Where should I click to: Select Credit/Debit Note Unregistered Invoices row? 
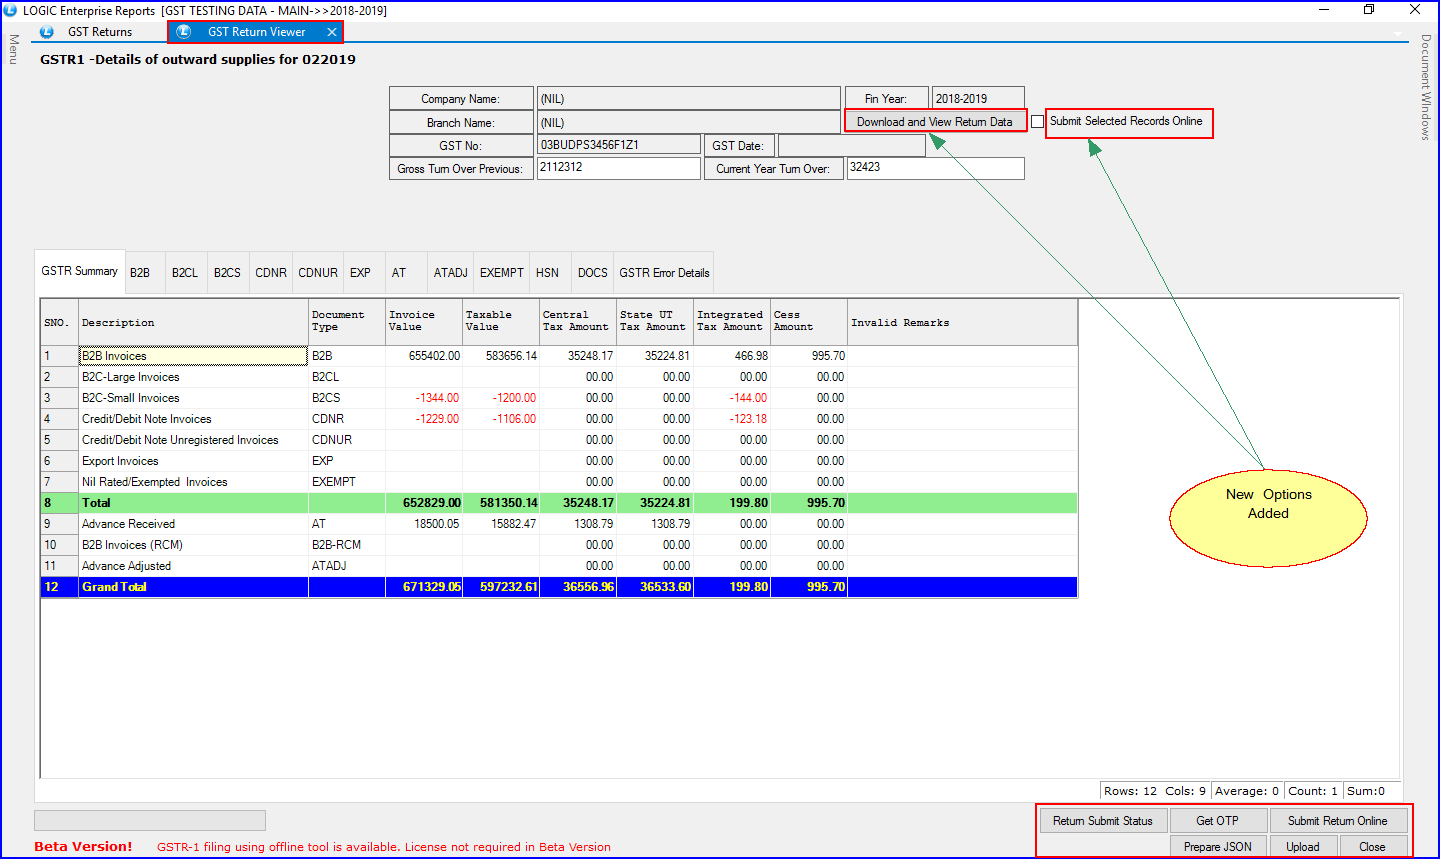click(x=559, y=440)
